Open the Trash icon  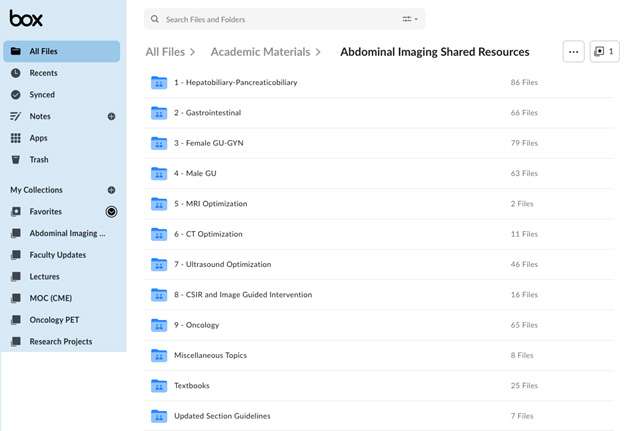tap(16, 160)
